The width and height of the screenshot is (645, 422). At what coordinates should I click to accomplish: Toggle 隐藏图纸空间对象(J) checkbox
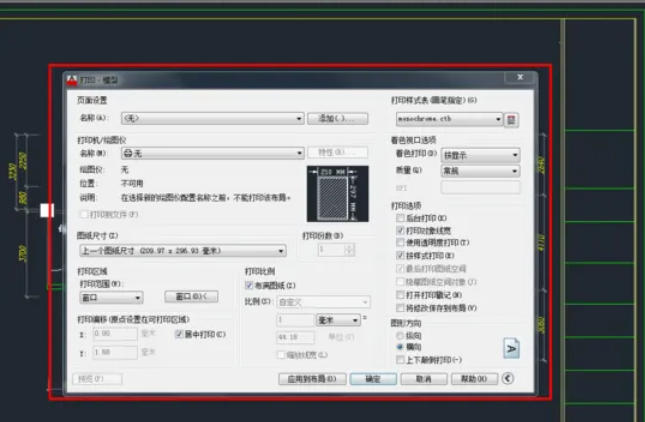coord(400,282)
